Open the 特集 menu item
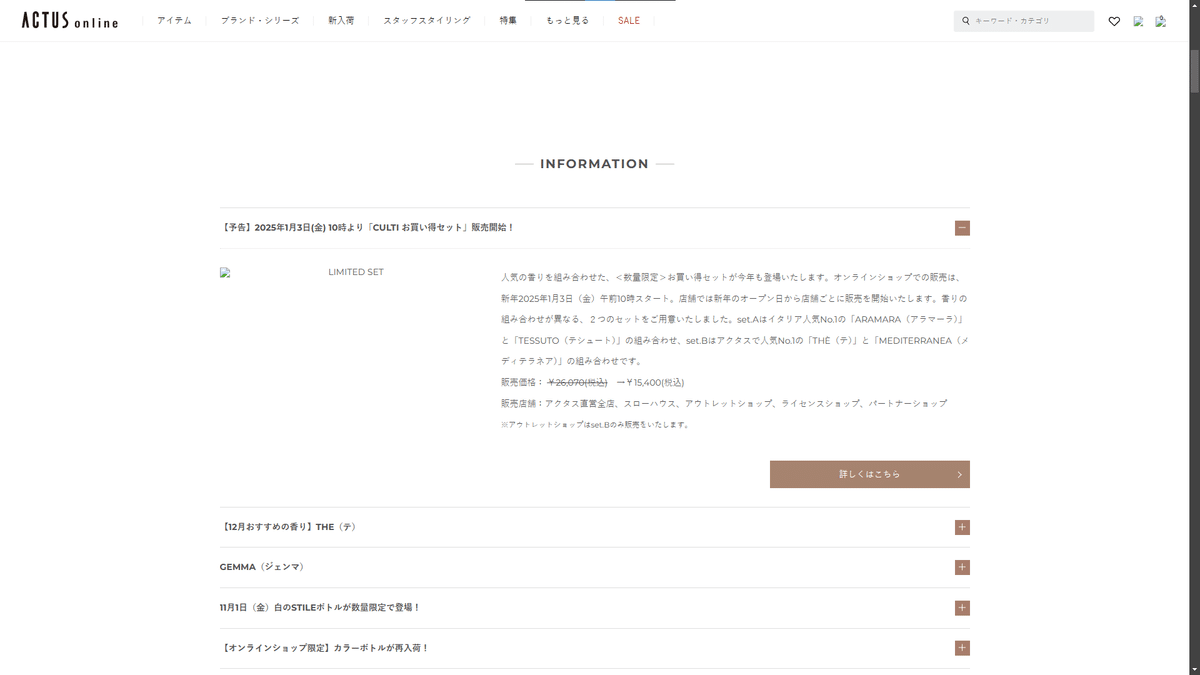 point(508,20)
